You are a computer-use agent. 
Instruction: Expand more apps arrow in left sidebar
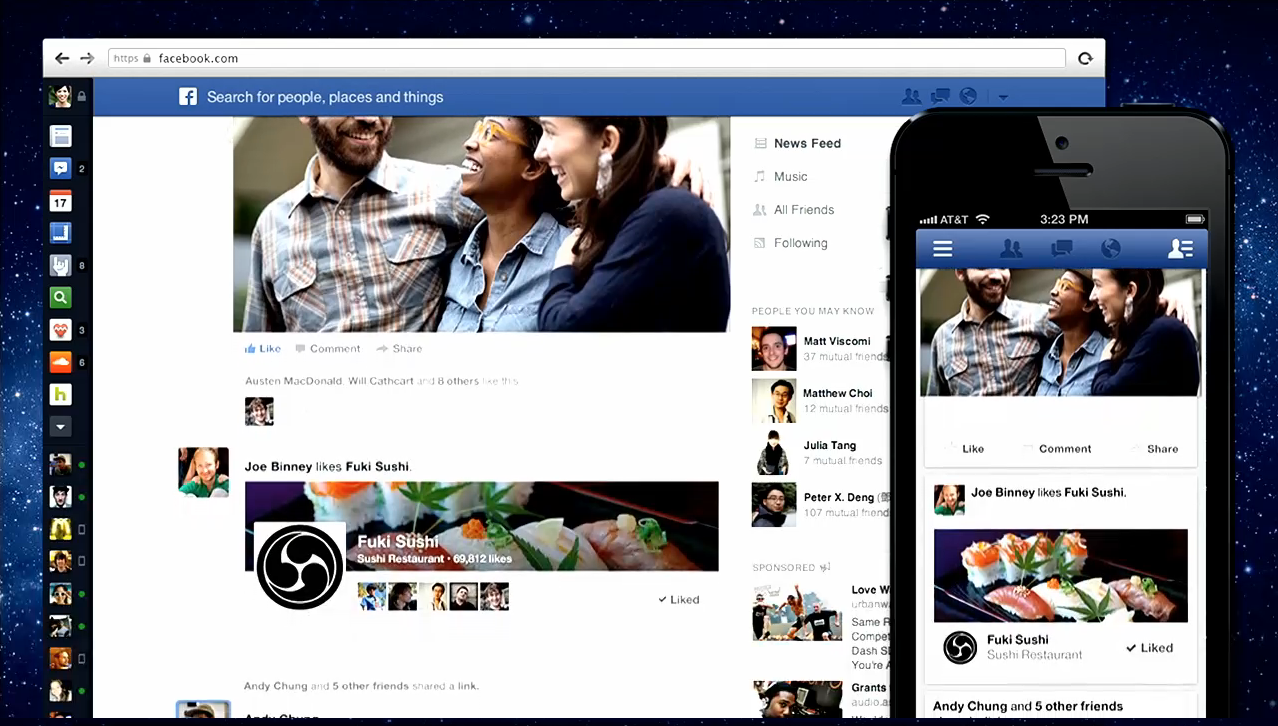pos(60,427)
